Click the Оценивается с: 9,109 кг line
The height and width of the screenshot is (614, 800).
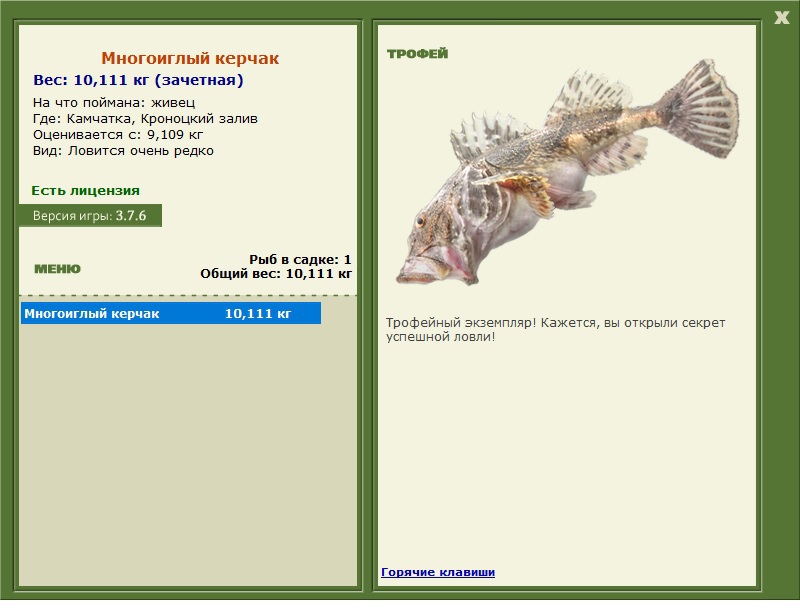[118, 135]
